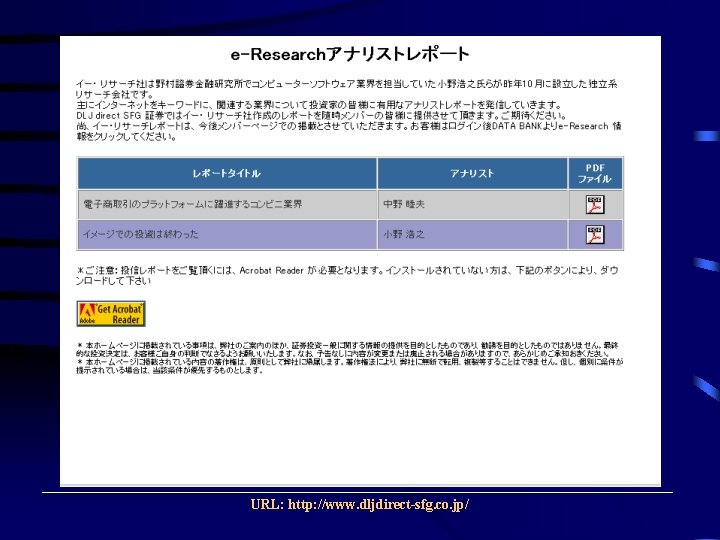
Task: Open the dljdirect-sfg.co.jp URL link
Action: tap(378, 505)
